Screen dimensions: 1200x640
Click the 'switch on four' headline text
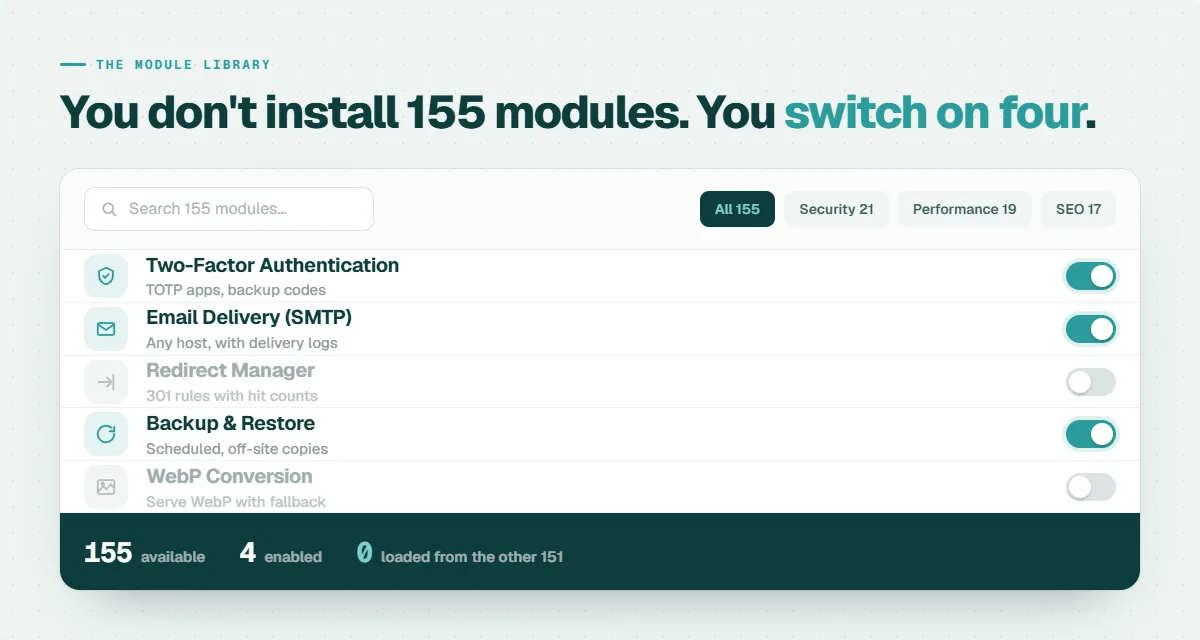point(934,112)
